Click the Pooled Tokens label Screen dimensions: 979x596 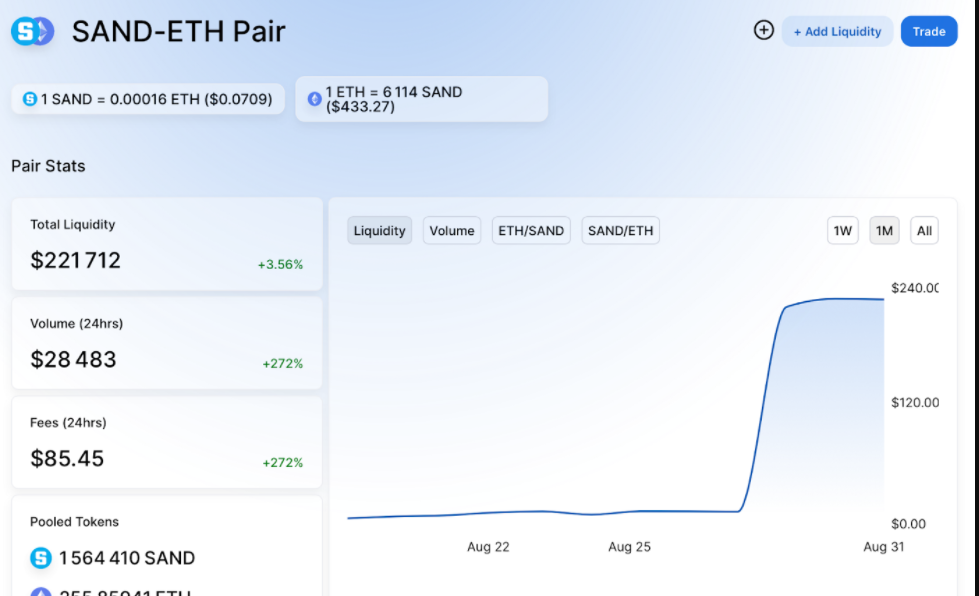(74, 522)
